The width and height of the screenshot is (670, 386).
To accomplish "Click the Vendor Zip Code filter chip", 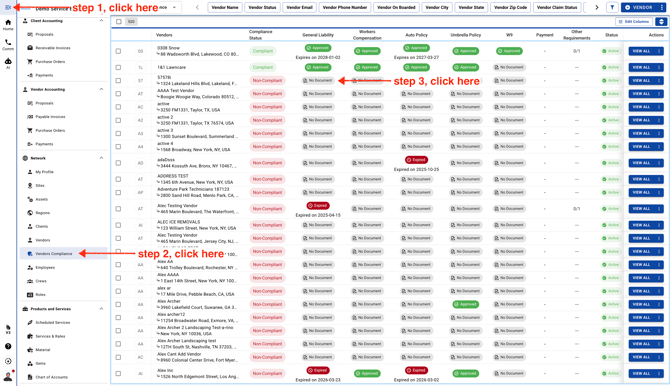I will click(x=511, y=7).
